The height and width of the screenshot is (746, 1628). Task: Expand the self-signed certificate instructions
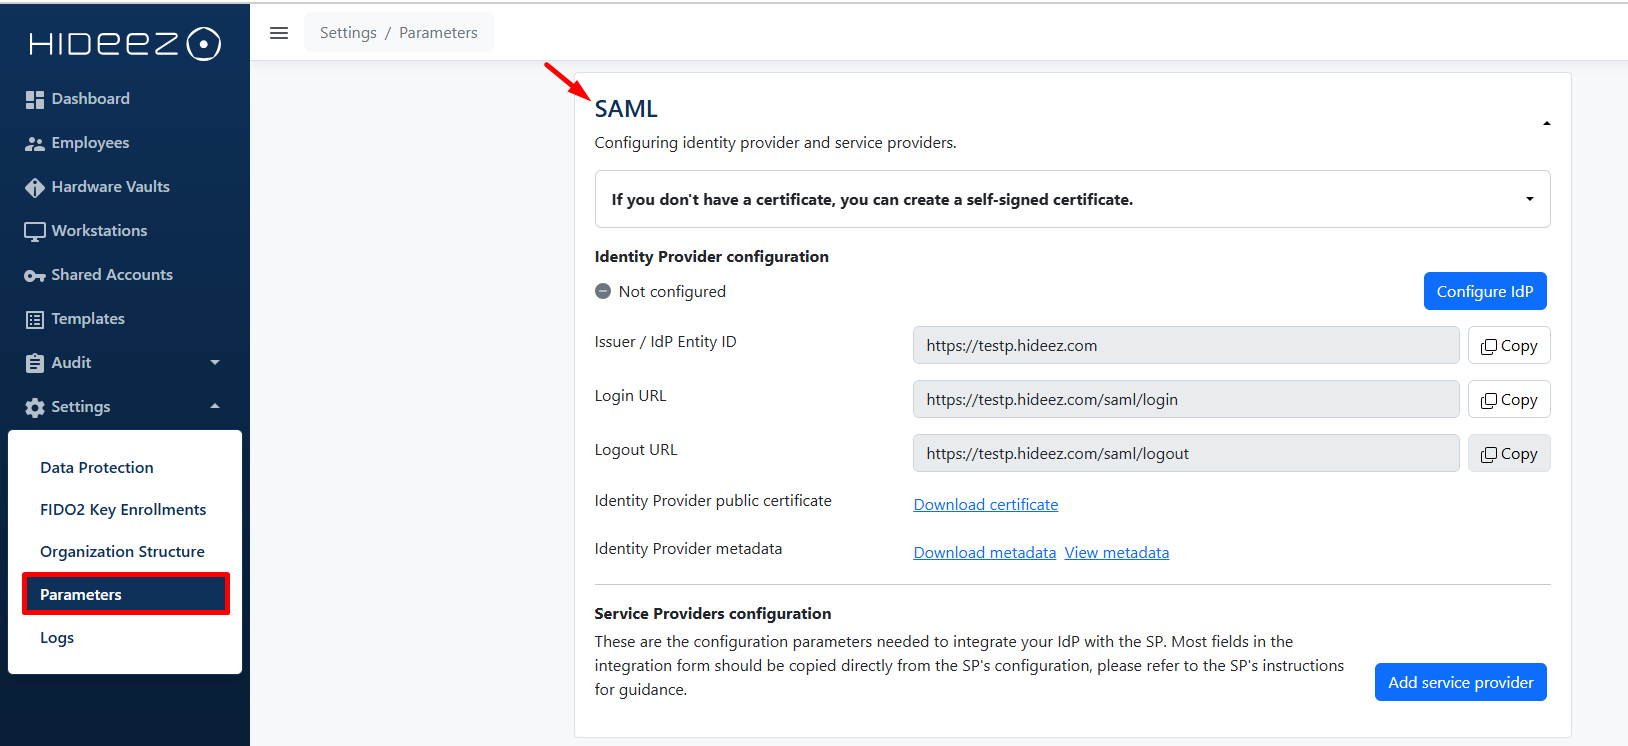[1529, 199]
